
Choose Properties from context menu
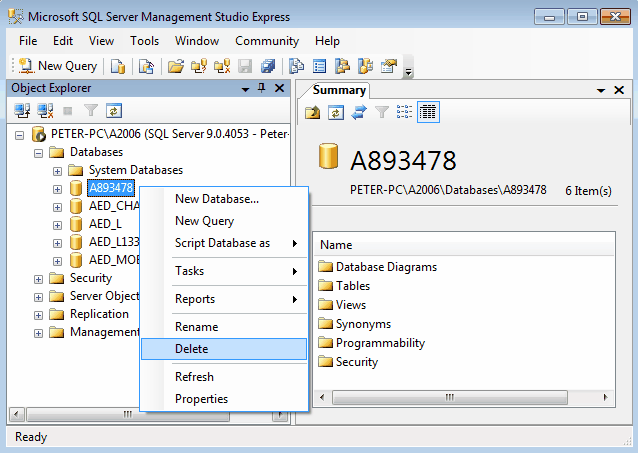224,399
